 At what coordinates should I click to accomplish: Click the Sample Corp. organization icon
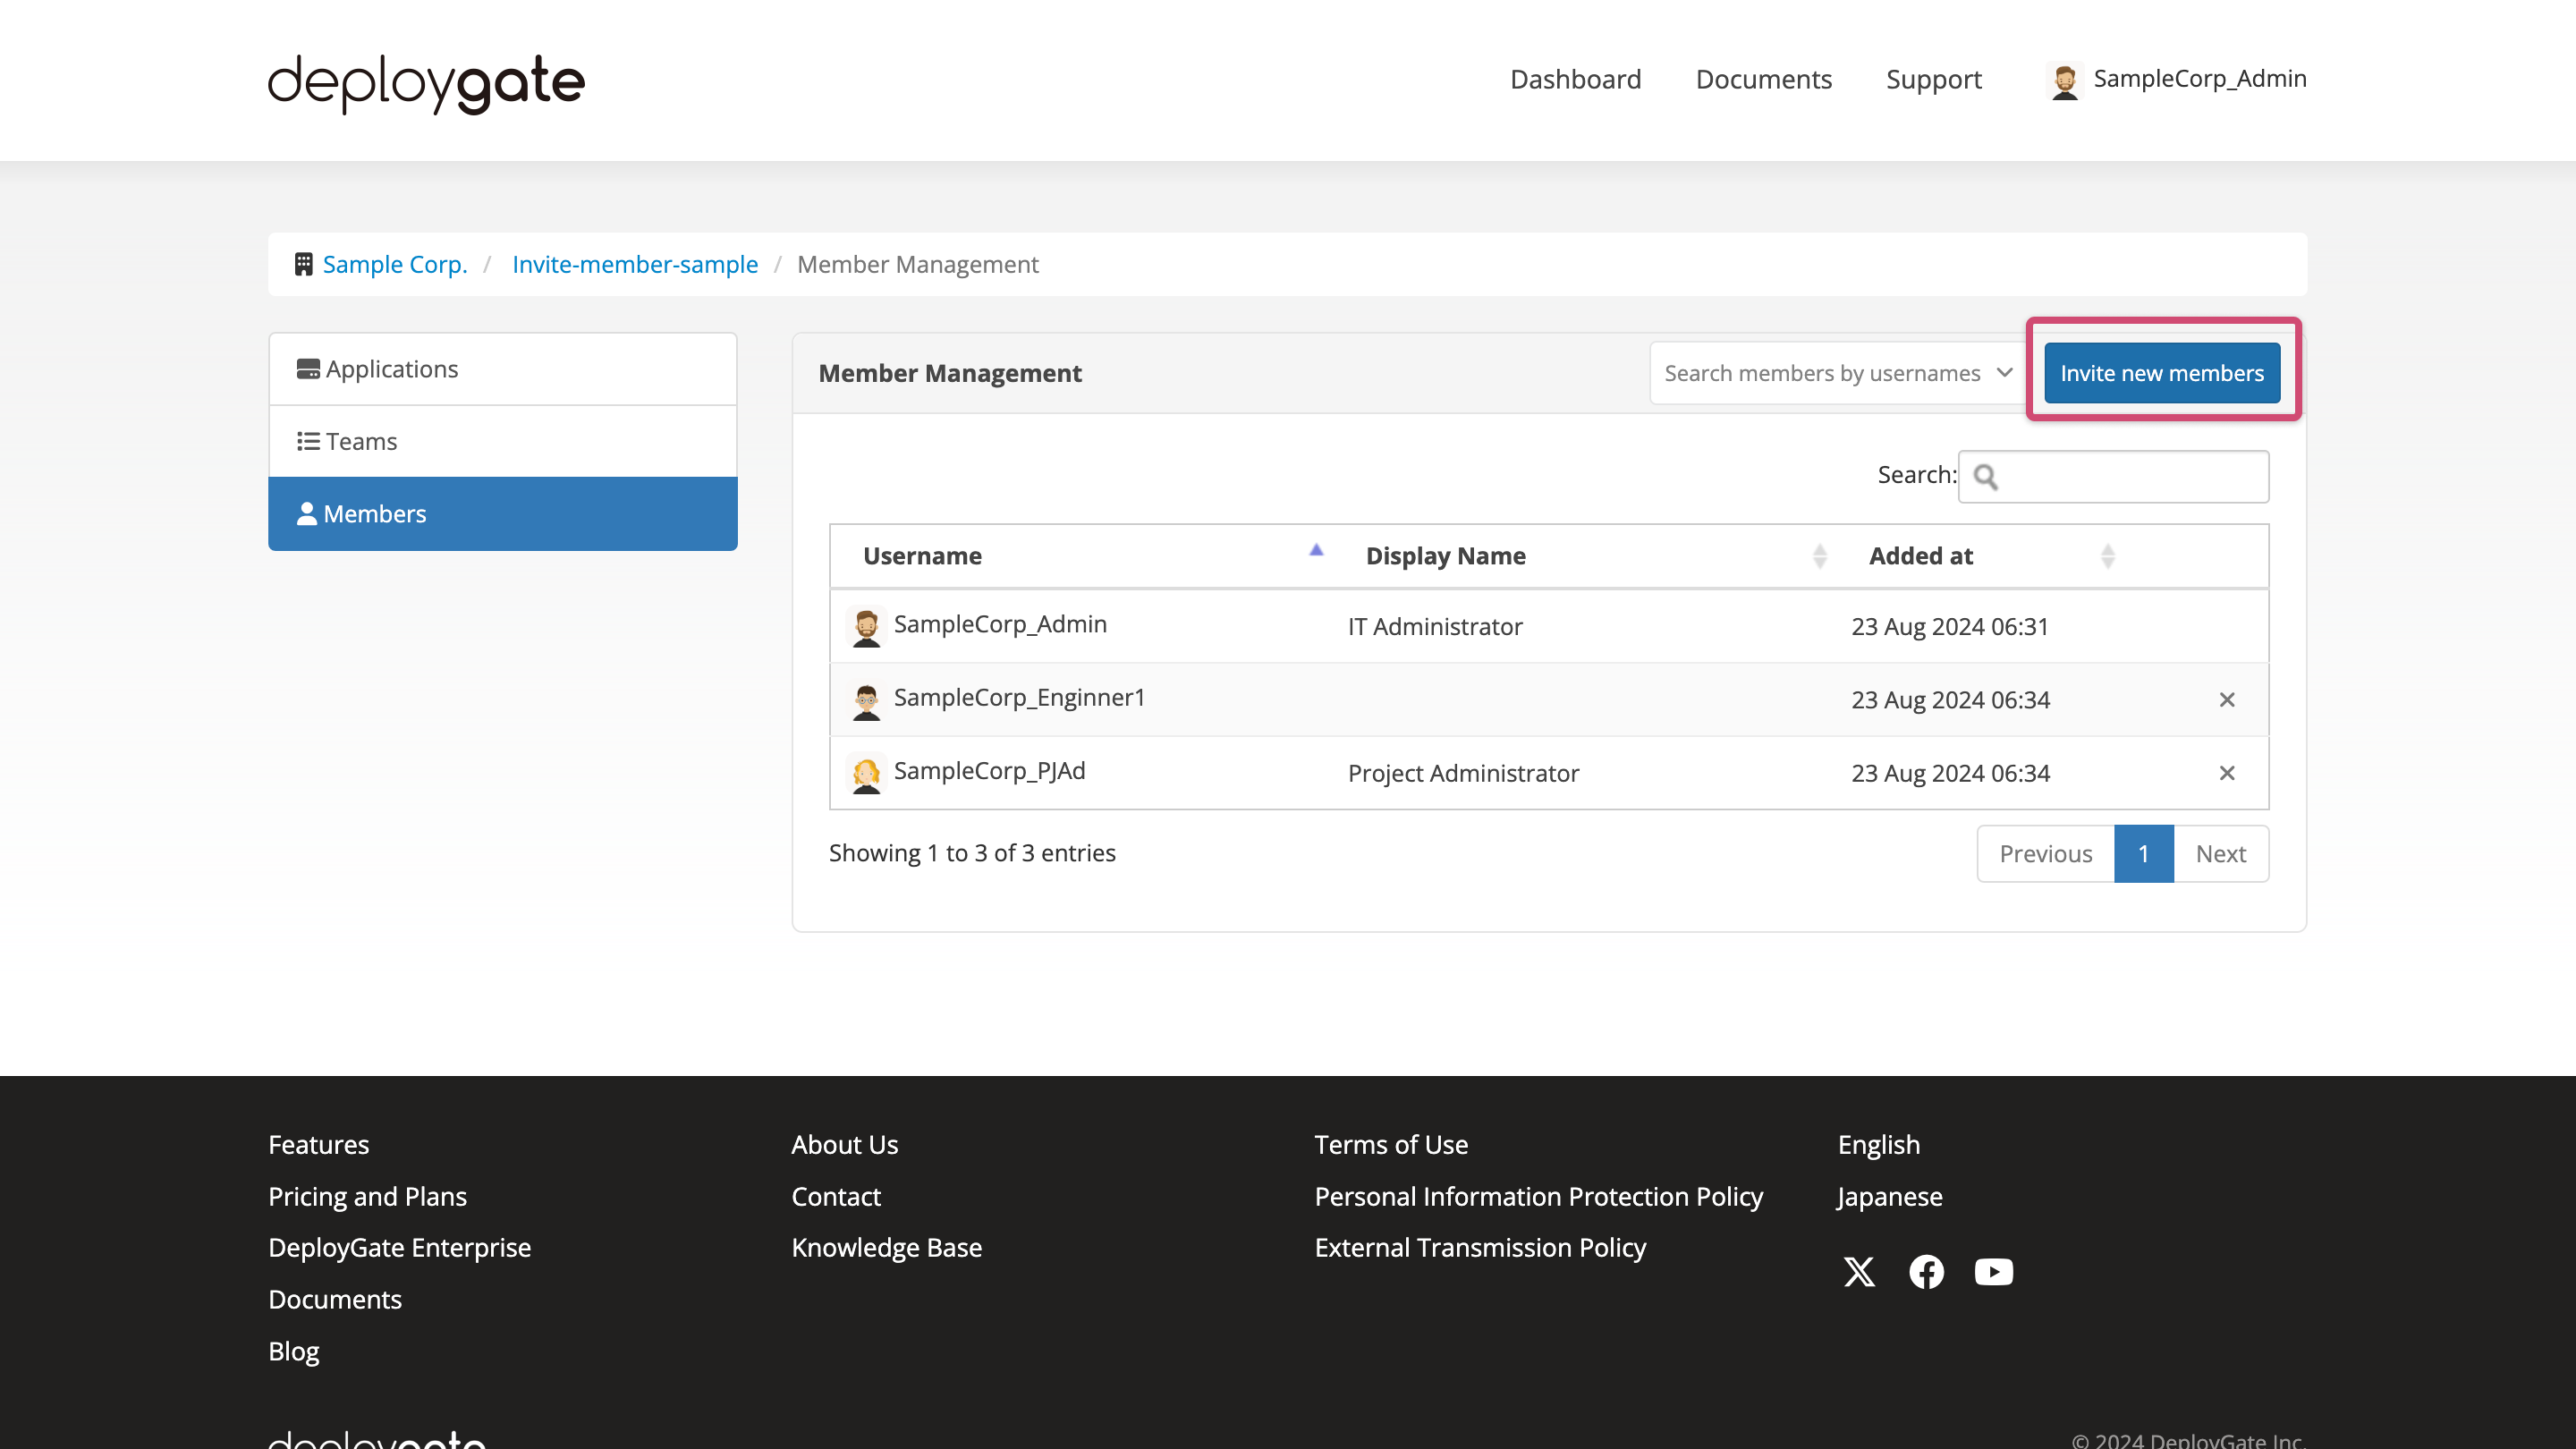tap(302, 264)
